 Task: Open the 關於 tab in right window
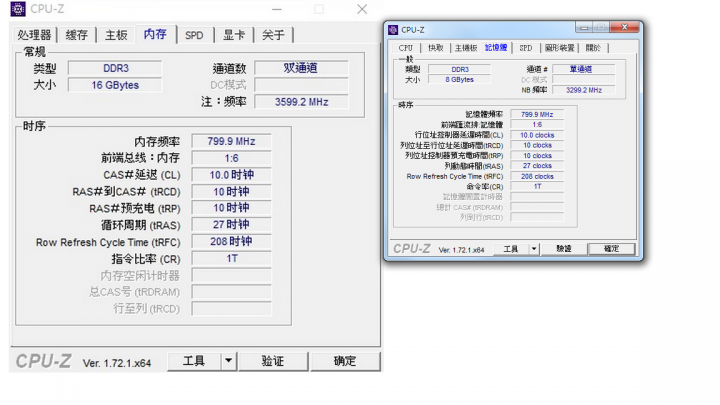tap(593, 48)
